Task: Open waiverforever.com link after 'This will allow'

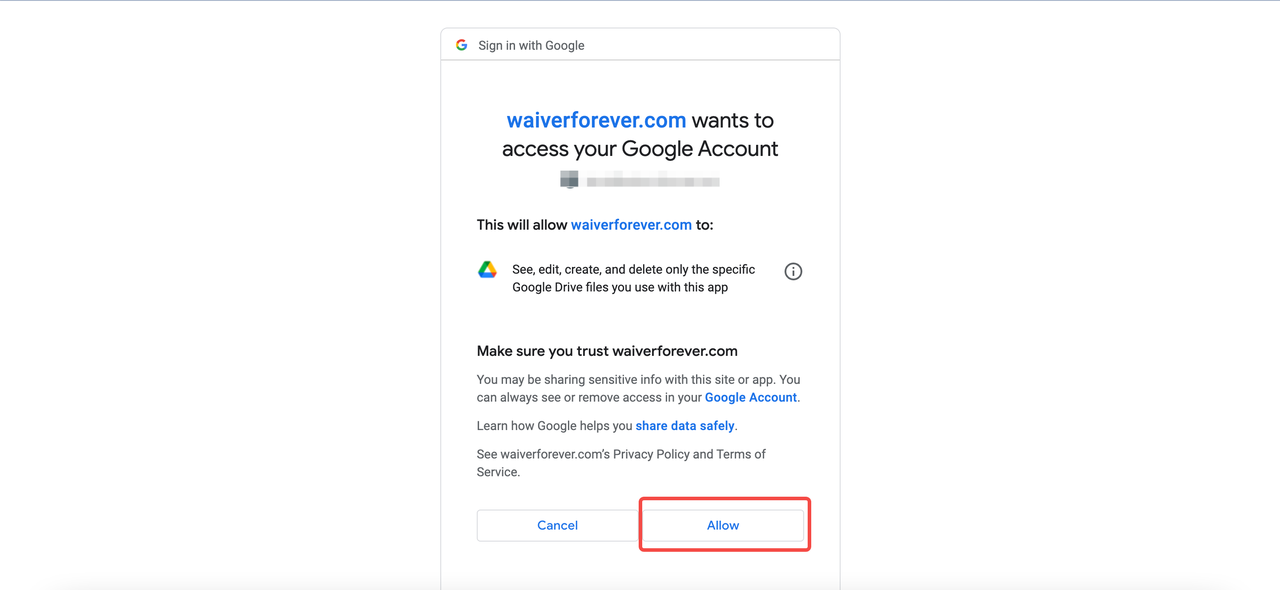Action: [x=631, y=225]
